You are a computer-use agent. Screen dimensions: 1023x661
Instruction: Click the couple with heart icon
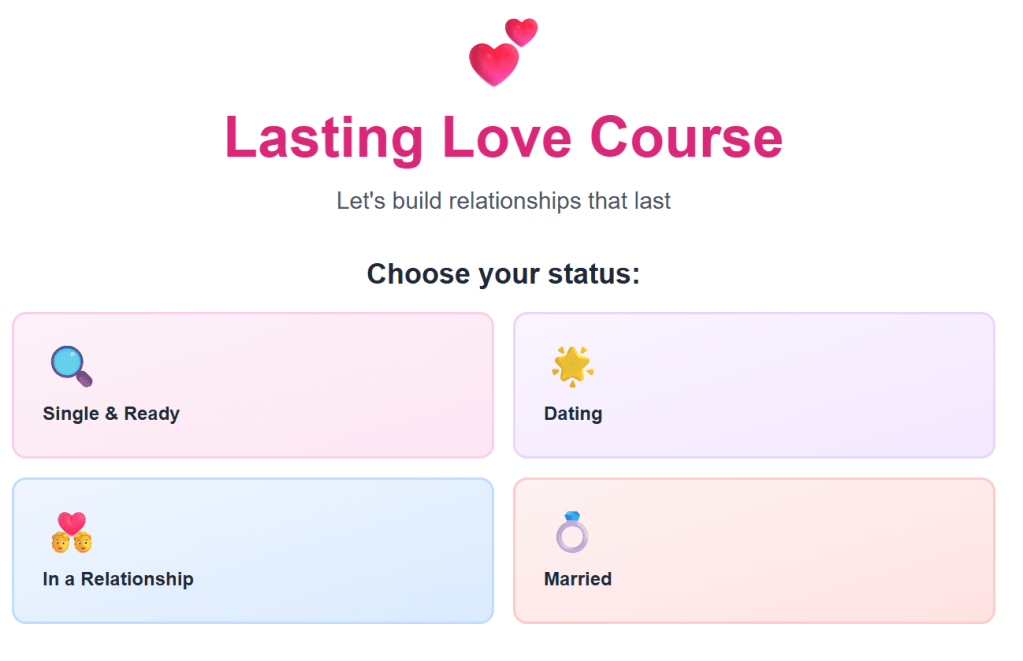[x=71, y=532]
